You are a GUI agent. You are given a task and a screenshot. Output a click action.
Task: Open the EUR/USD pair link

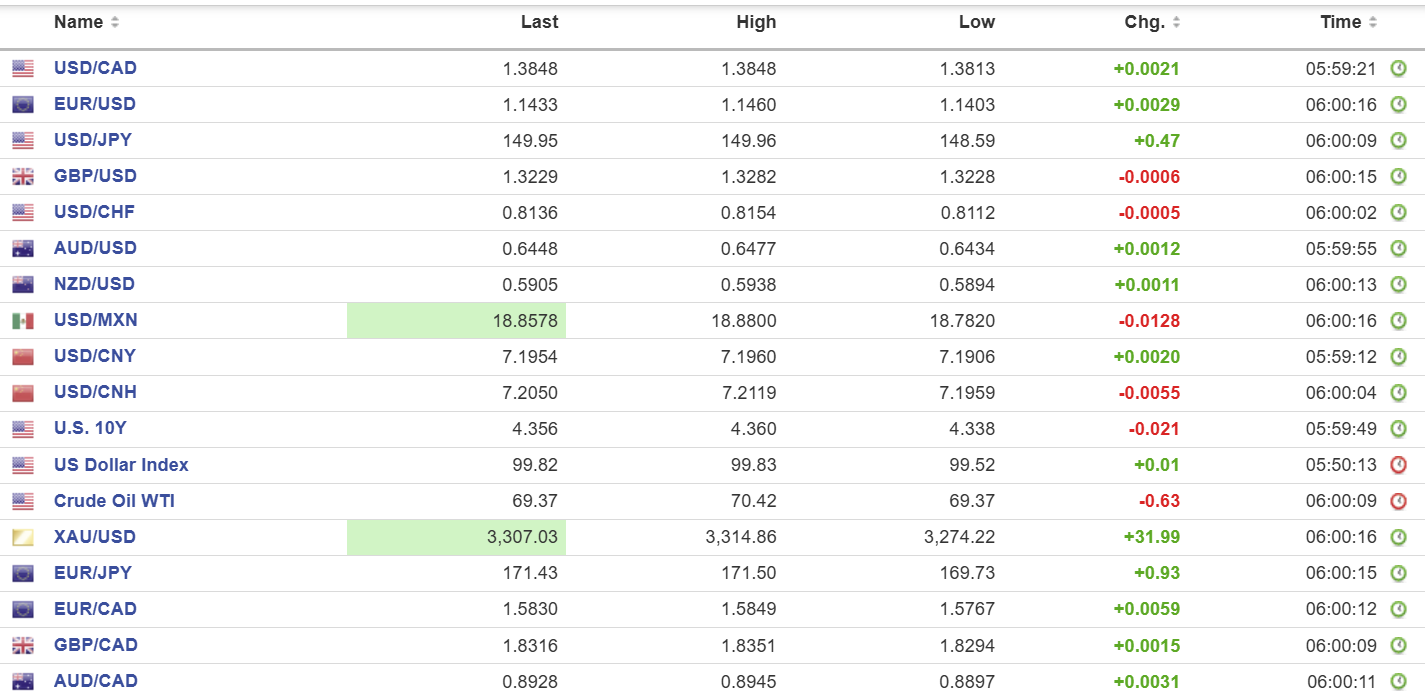[95, 104]
